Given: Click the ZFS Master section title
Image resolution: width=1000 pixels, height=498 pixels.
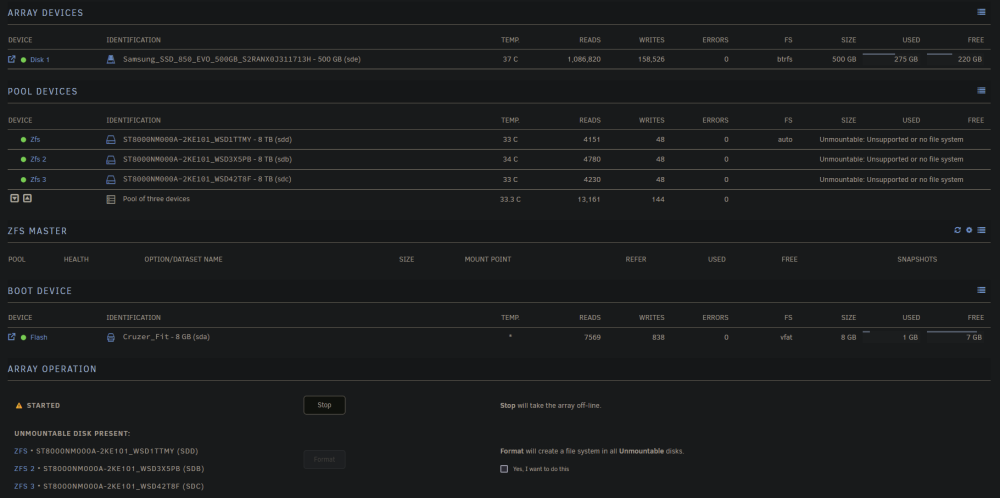Looking at the screenshot, I should [x=37, y=231].
